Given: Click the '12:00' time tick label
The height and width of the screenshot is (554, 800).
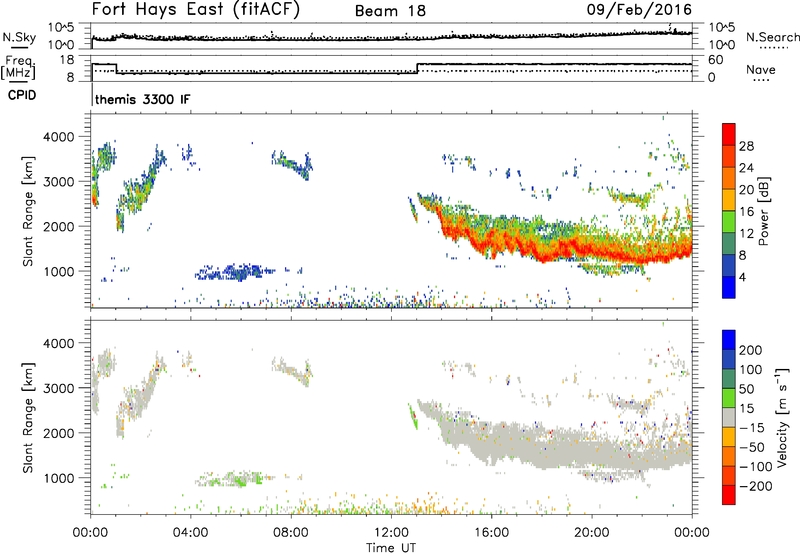Looking at the screenshot, I should point(391,533).
